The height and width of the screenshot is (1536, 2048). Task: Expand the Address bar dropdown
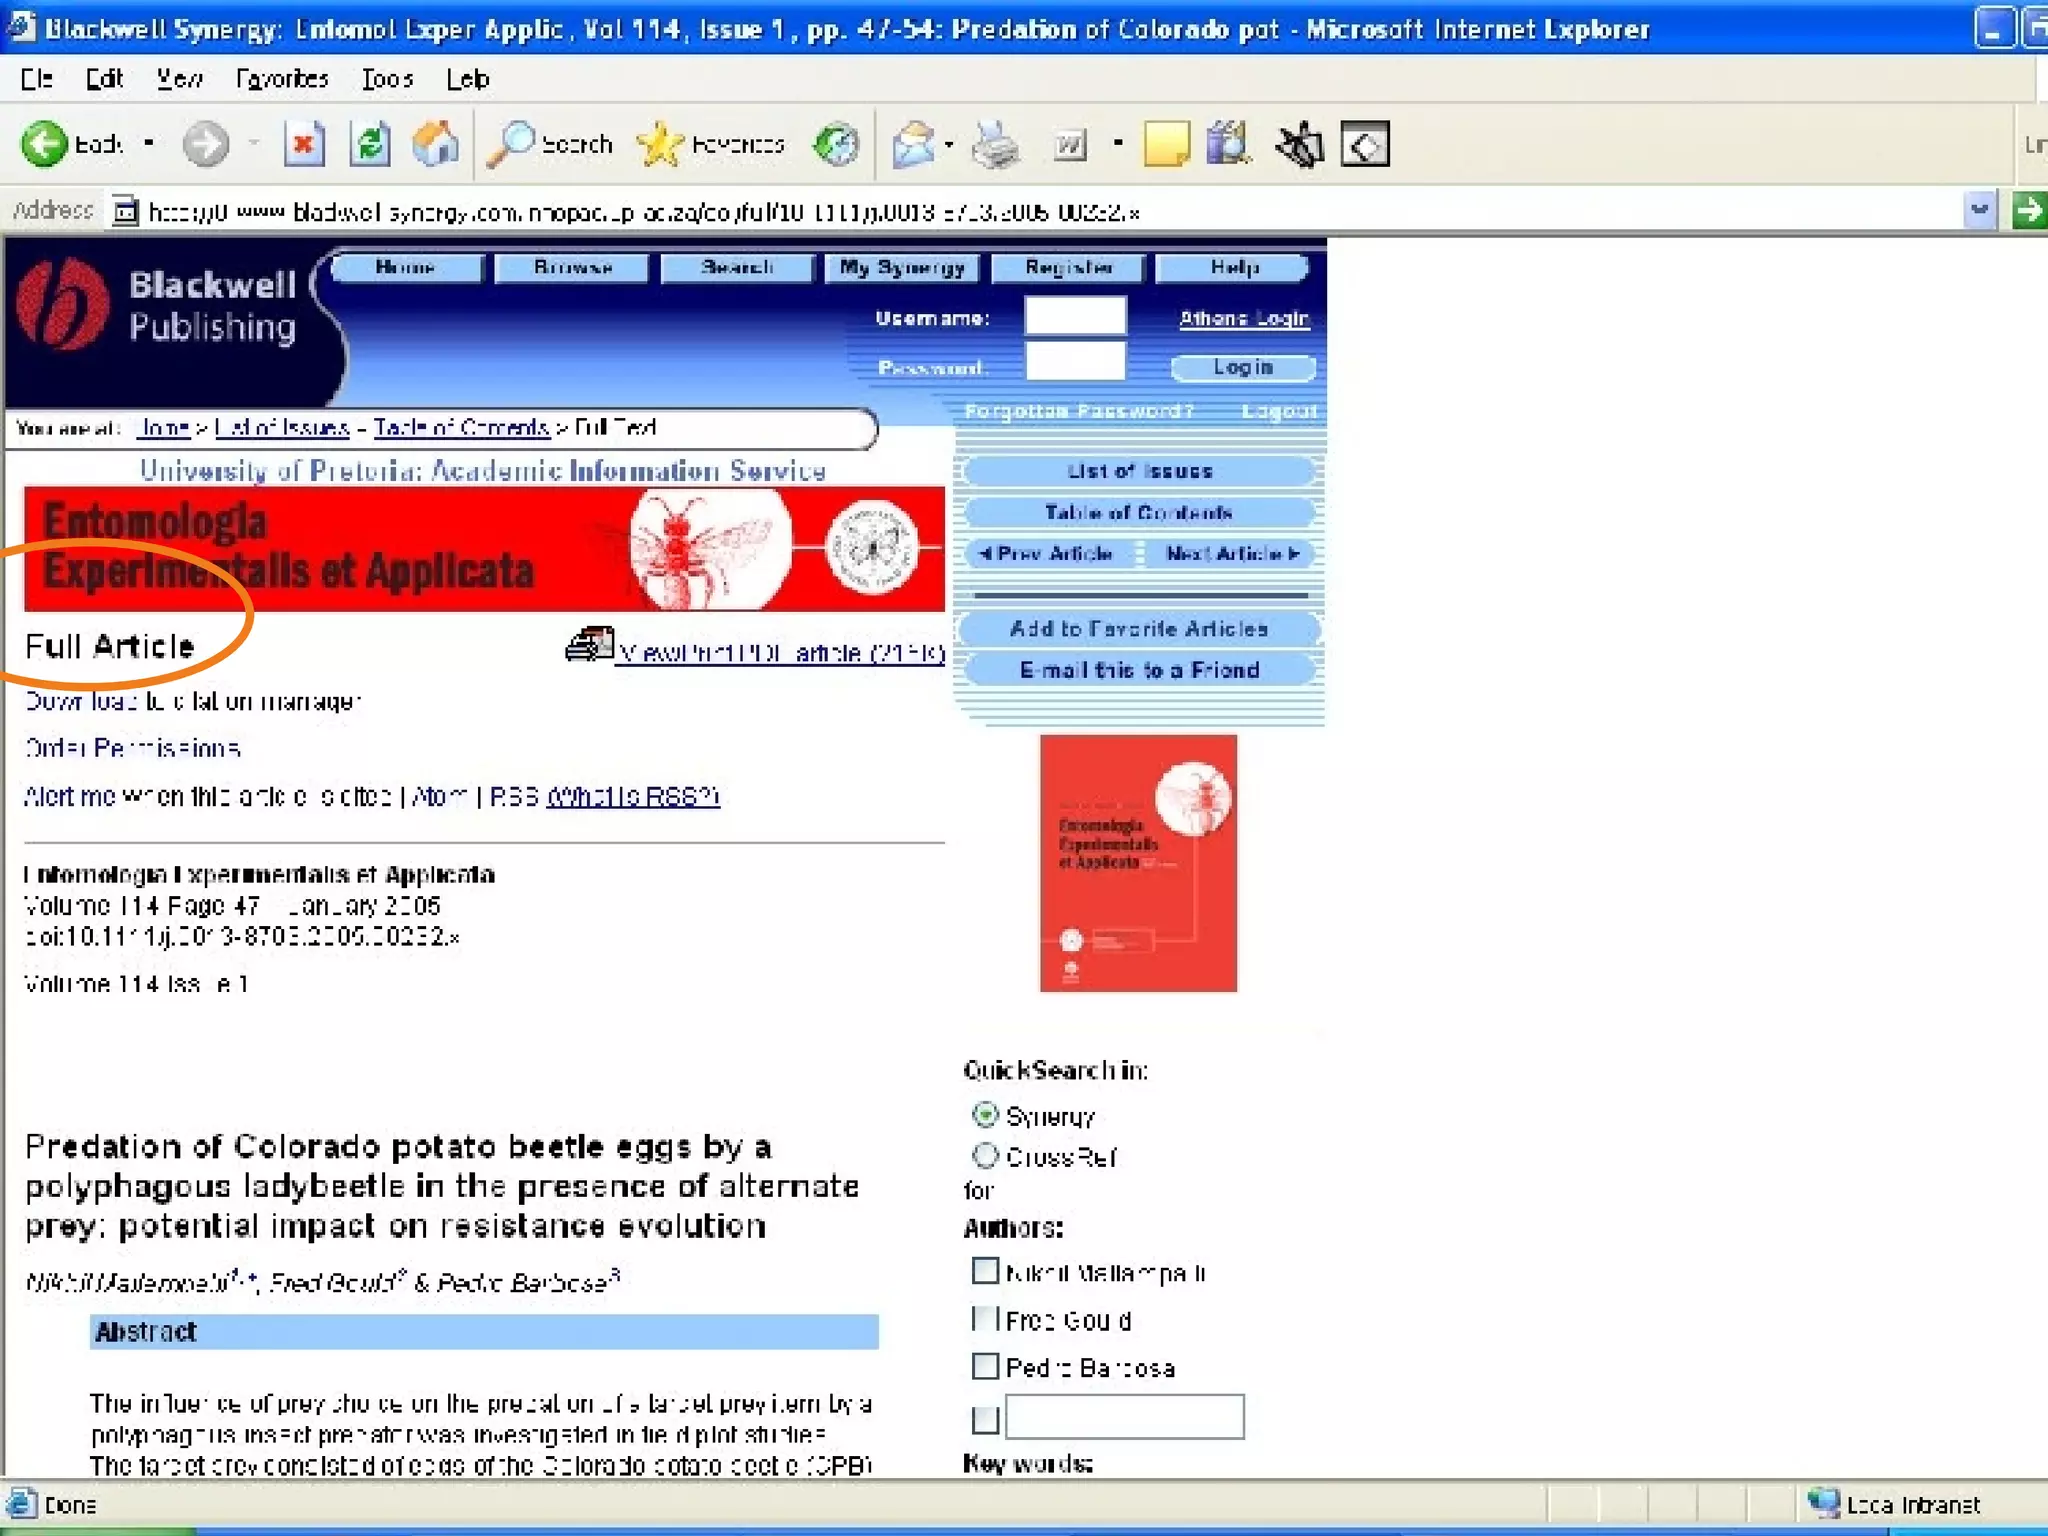(1978, 210)
